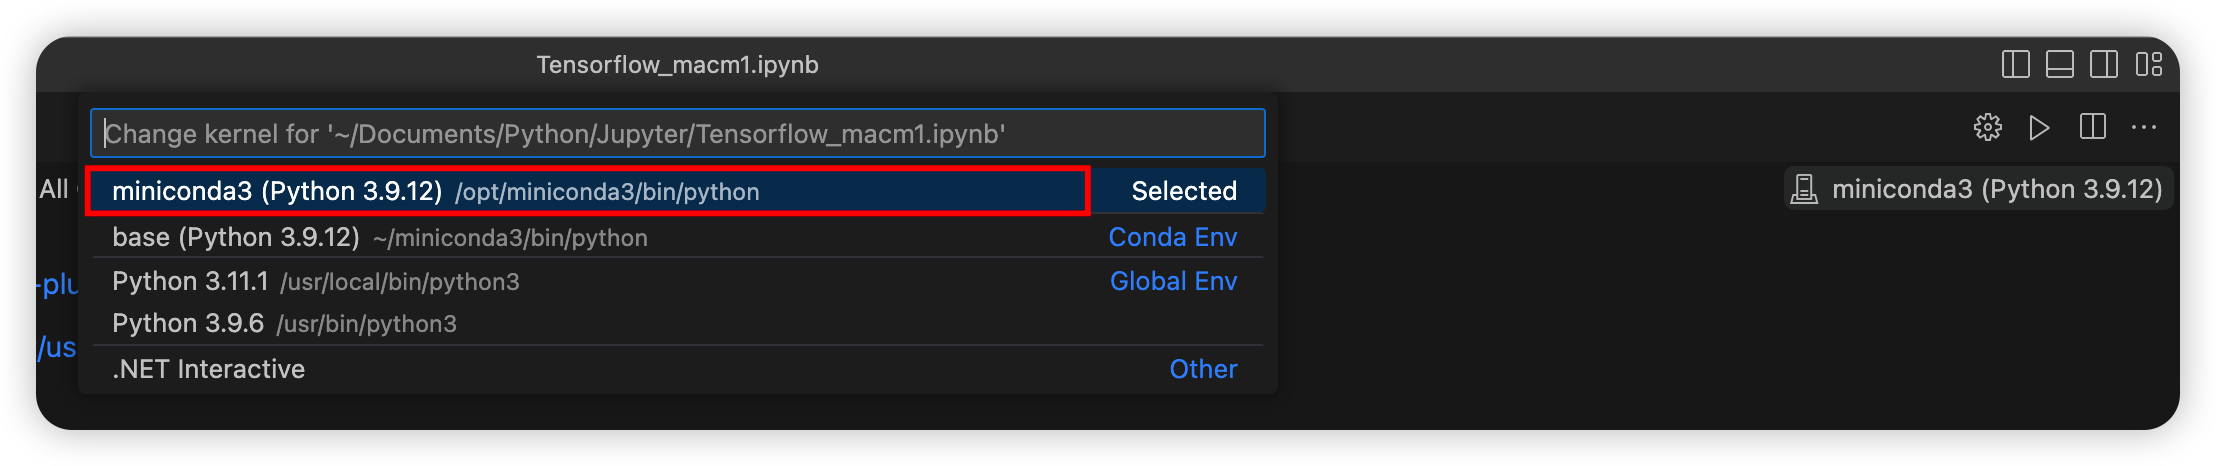Open the More Actions ellipsis menu
The width and height of the screenshot is (2216, 466).
point(2144,128)
